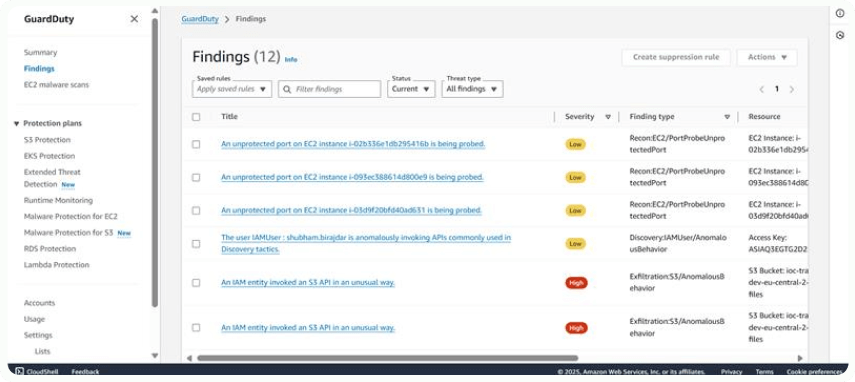This screenshot has height=382, width=855.
Task: Select checkbox for last S3 API finding
Action: point(196,328)
